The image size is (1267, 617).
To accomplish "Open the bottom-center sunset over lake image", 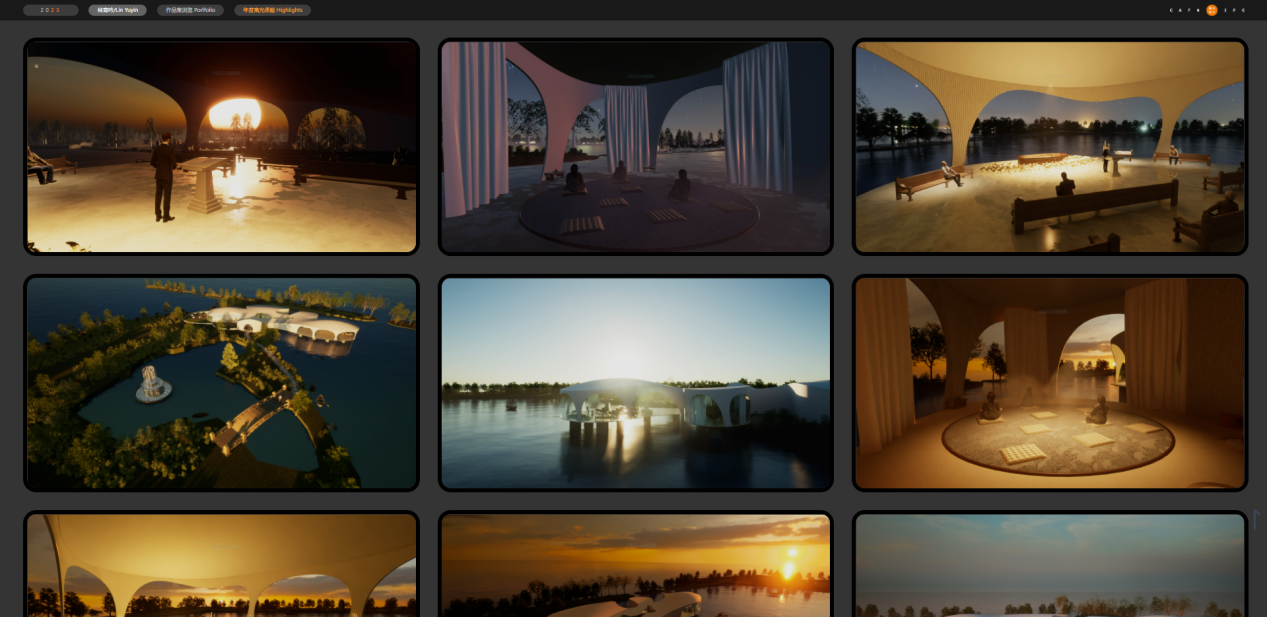I will pos(635,565).
